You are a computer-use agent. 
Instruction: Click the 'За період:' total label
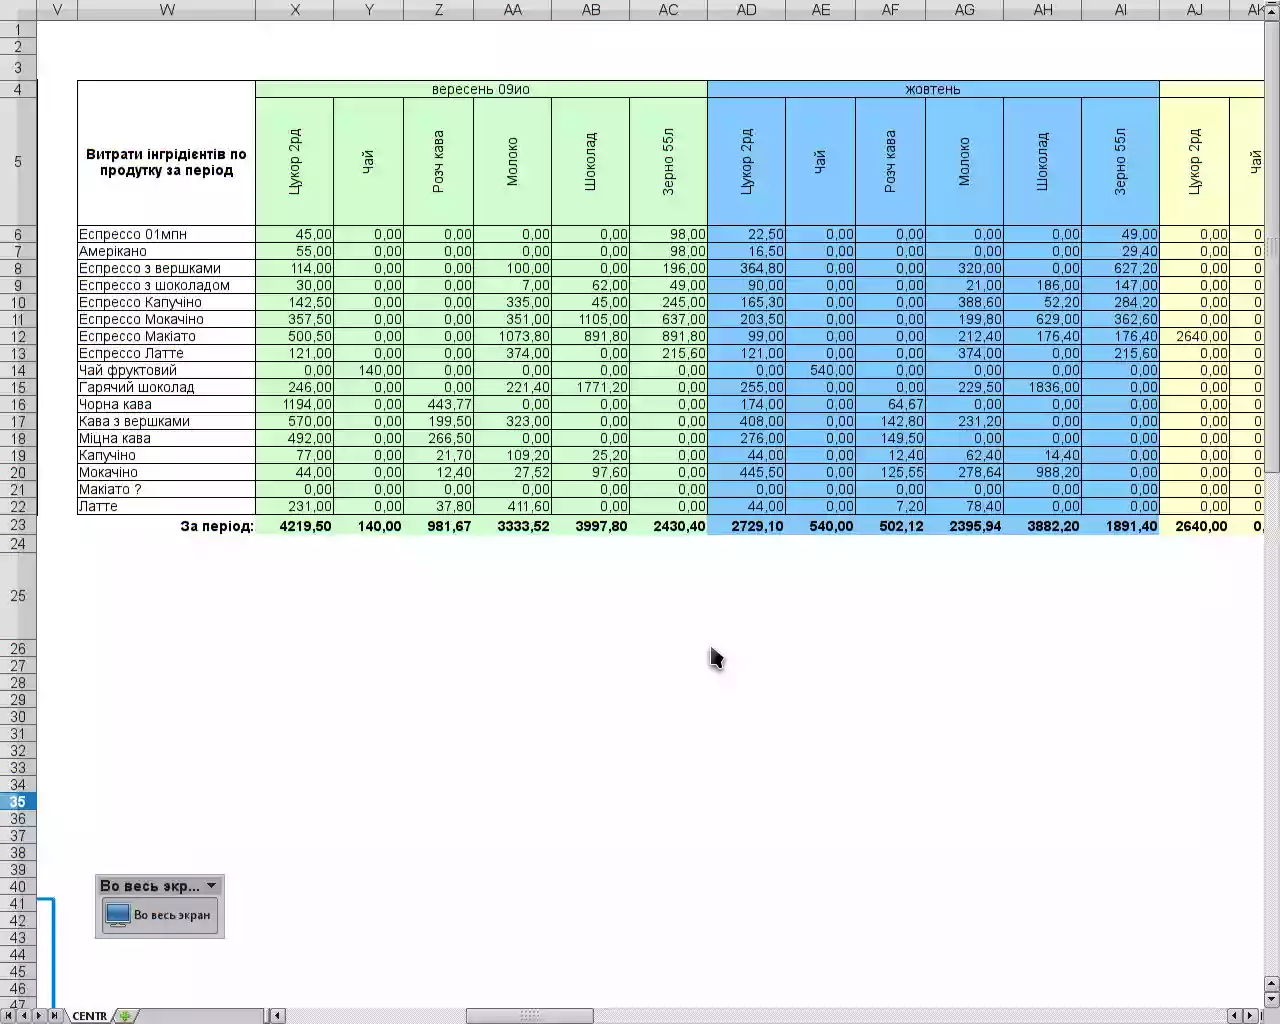[217, 526]
